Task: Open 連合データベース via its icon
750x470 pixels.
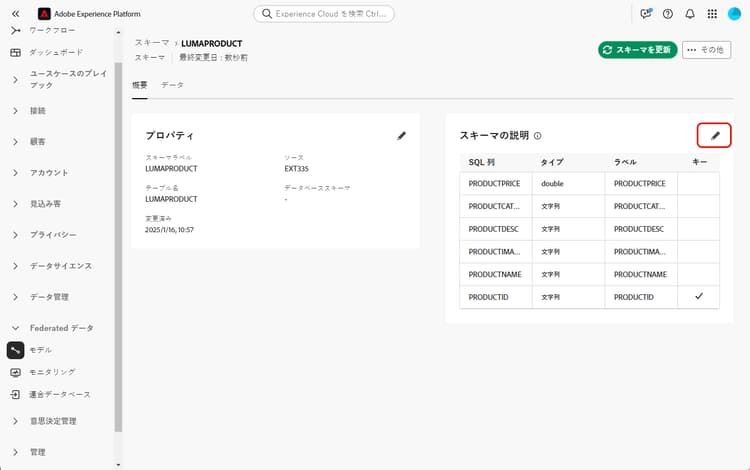Action: click(x=15, y=394)
